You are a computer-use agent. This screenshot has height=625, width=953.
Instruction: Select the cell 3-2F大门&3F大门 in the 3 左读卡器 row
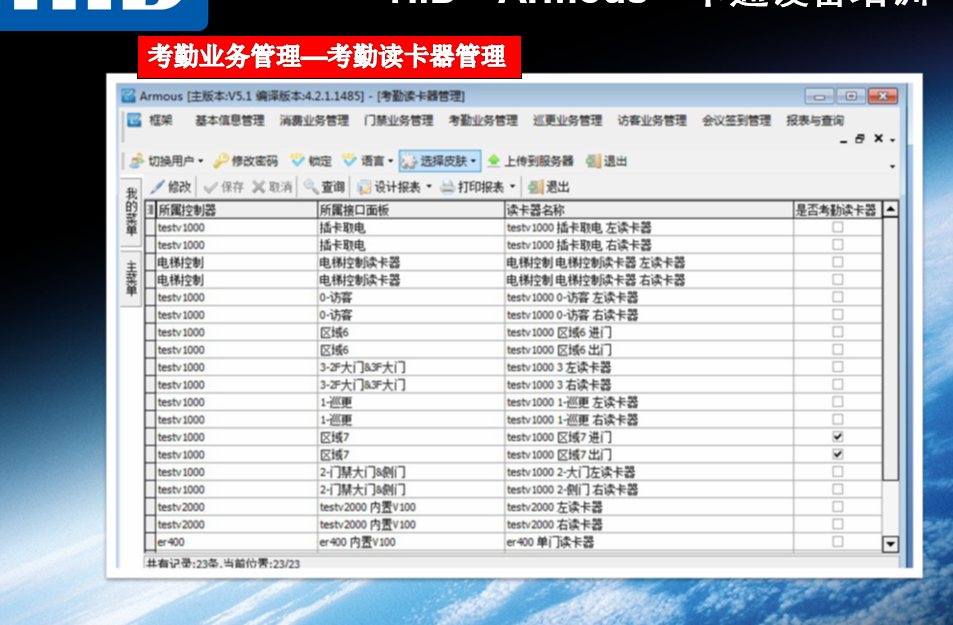tap(411, 367)
